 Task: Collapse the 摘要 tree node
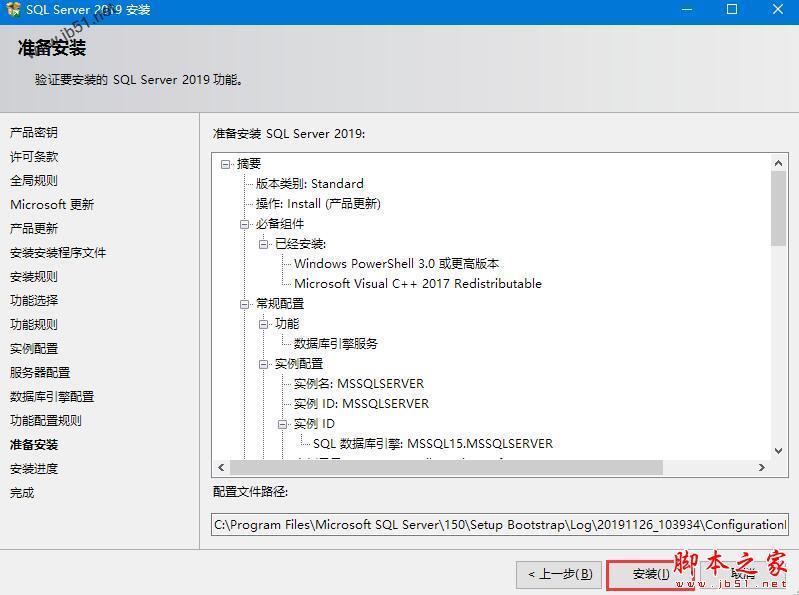point(225,164)
